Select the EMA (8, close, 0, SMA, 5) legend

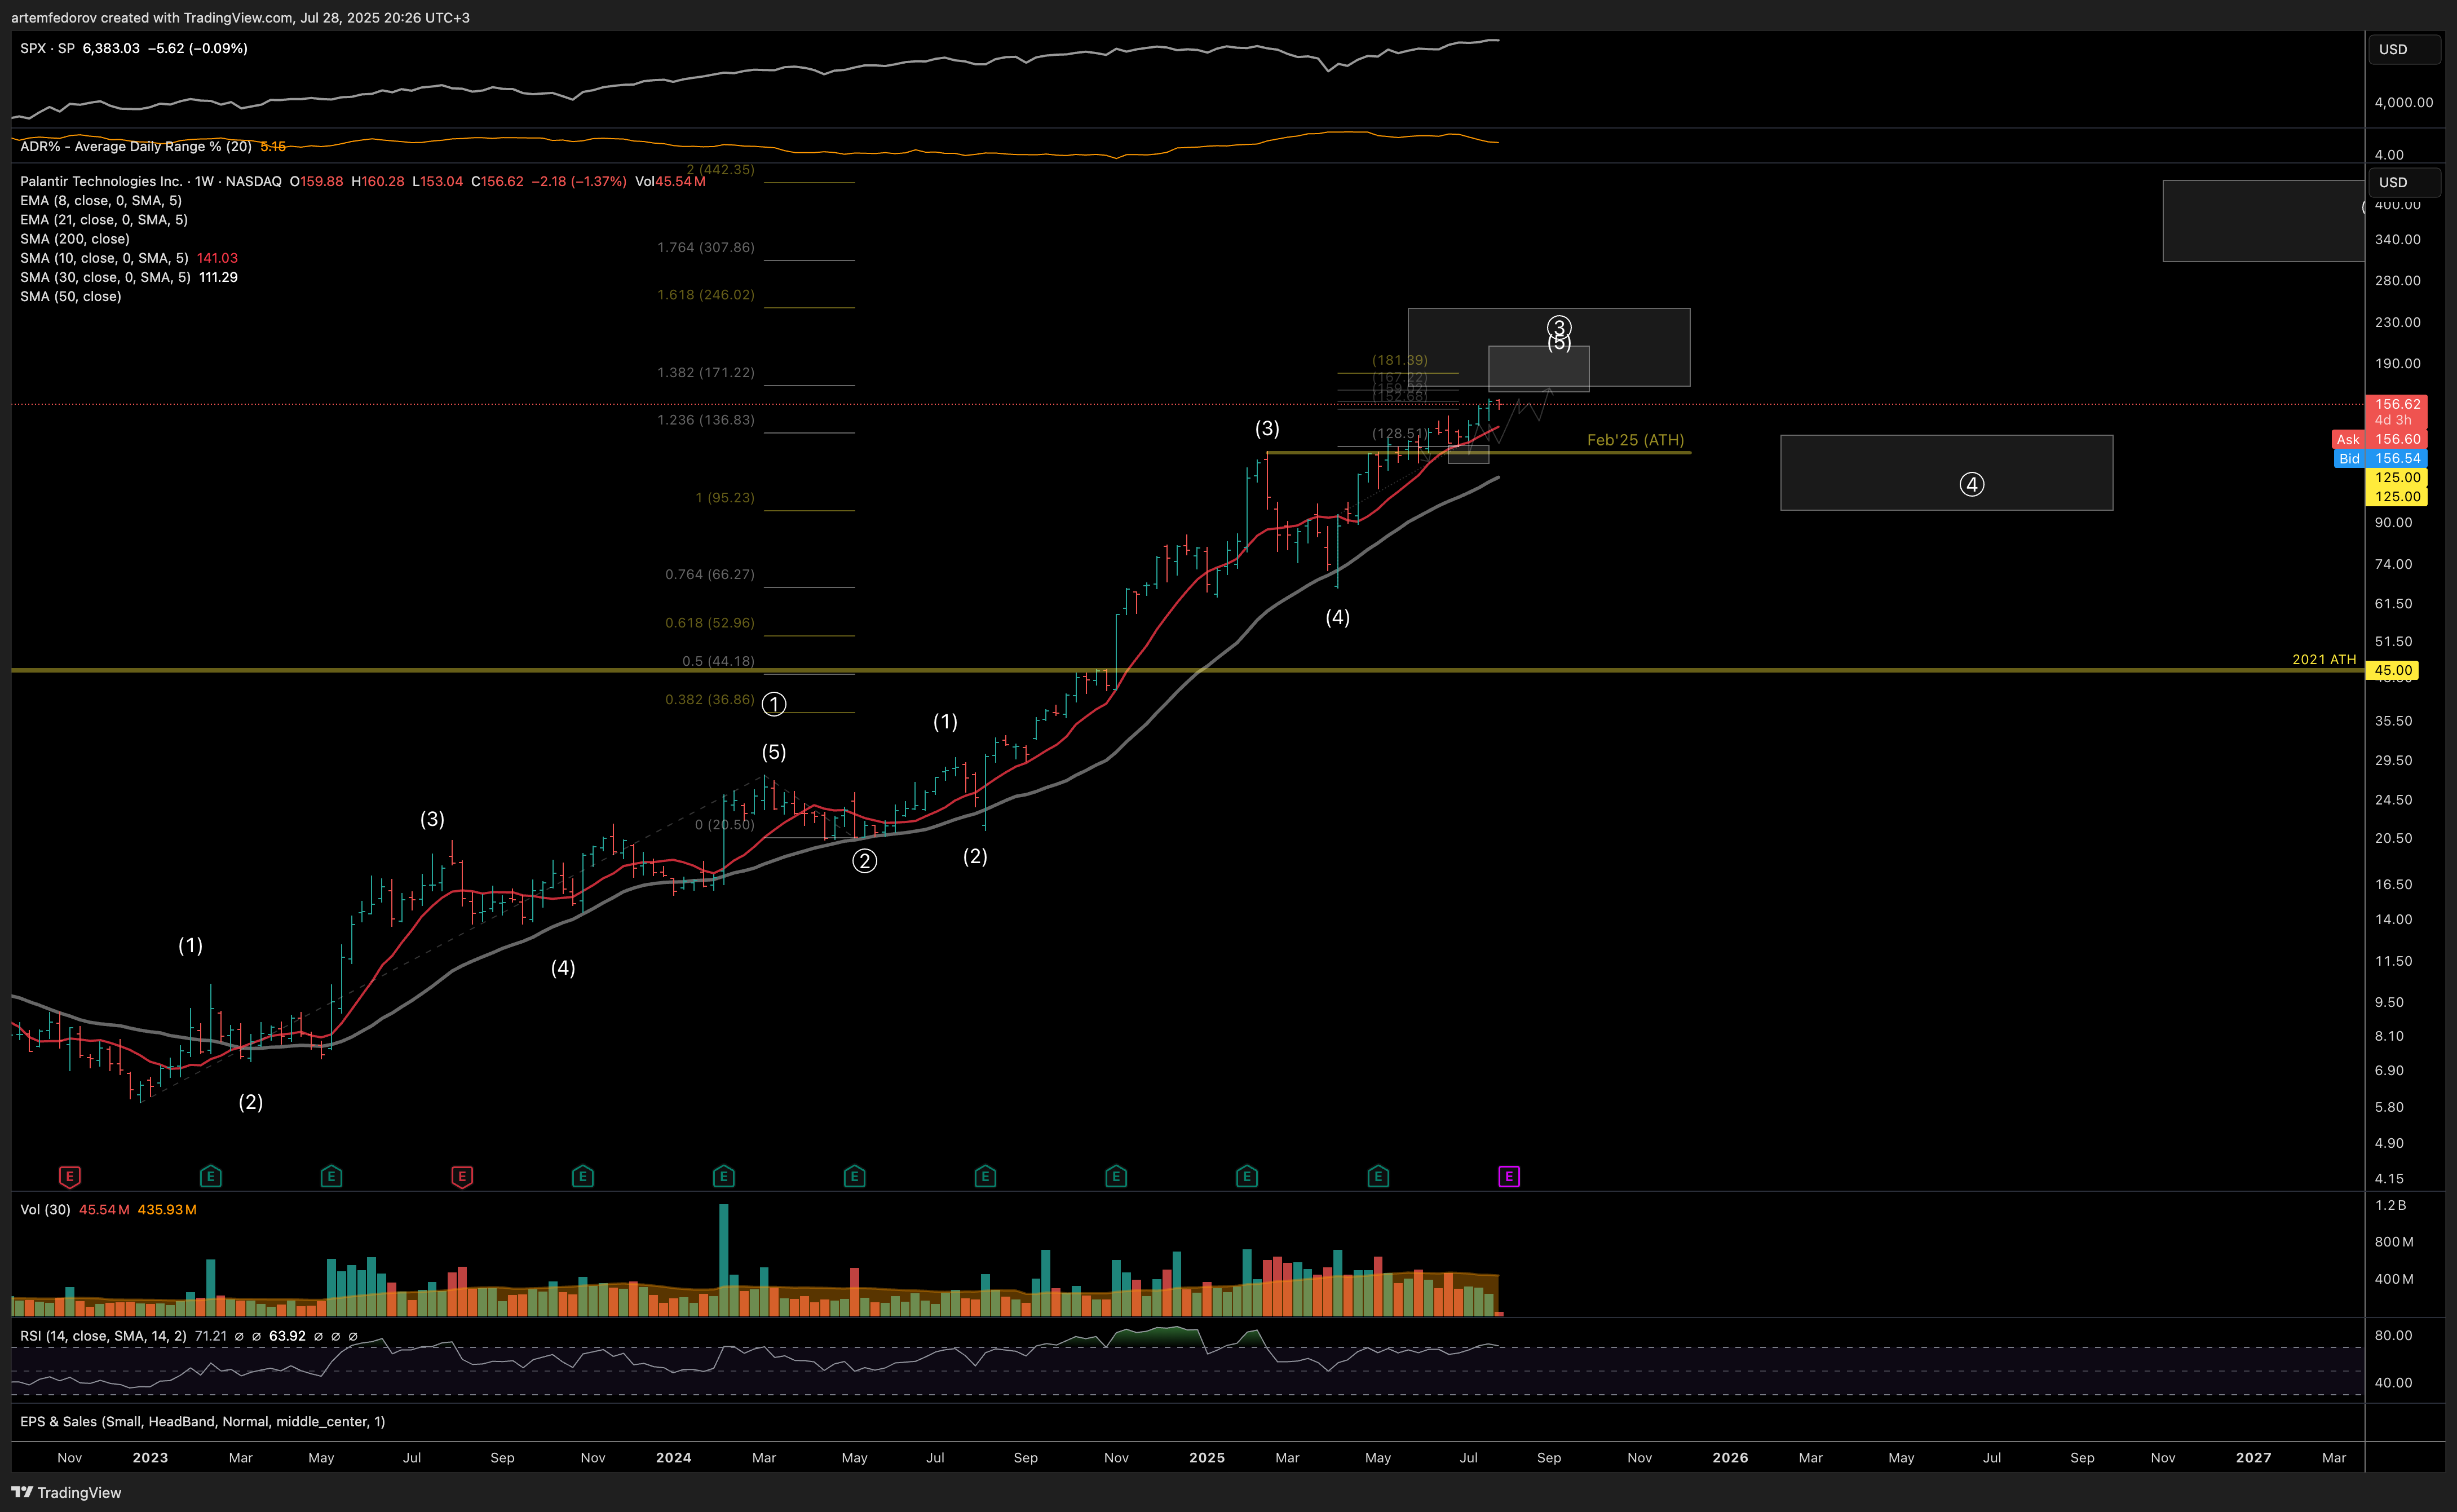point(101,200)
